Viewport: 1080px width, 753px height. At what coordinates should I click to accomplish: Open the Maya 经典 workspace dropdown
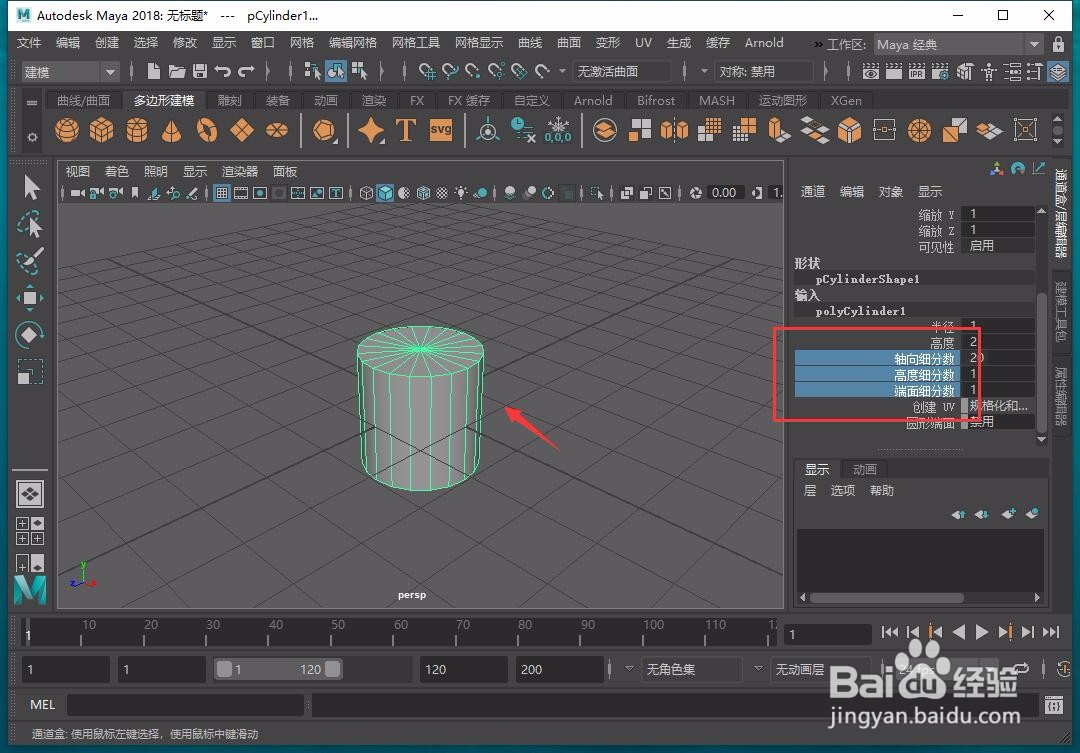(957, 44)
